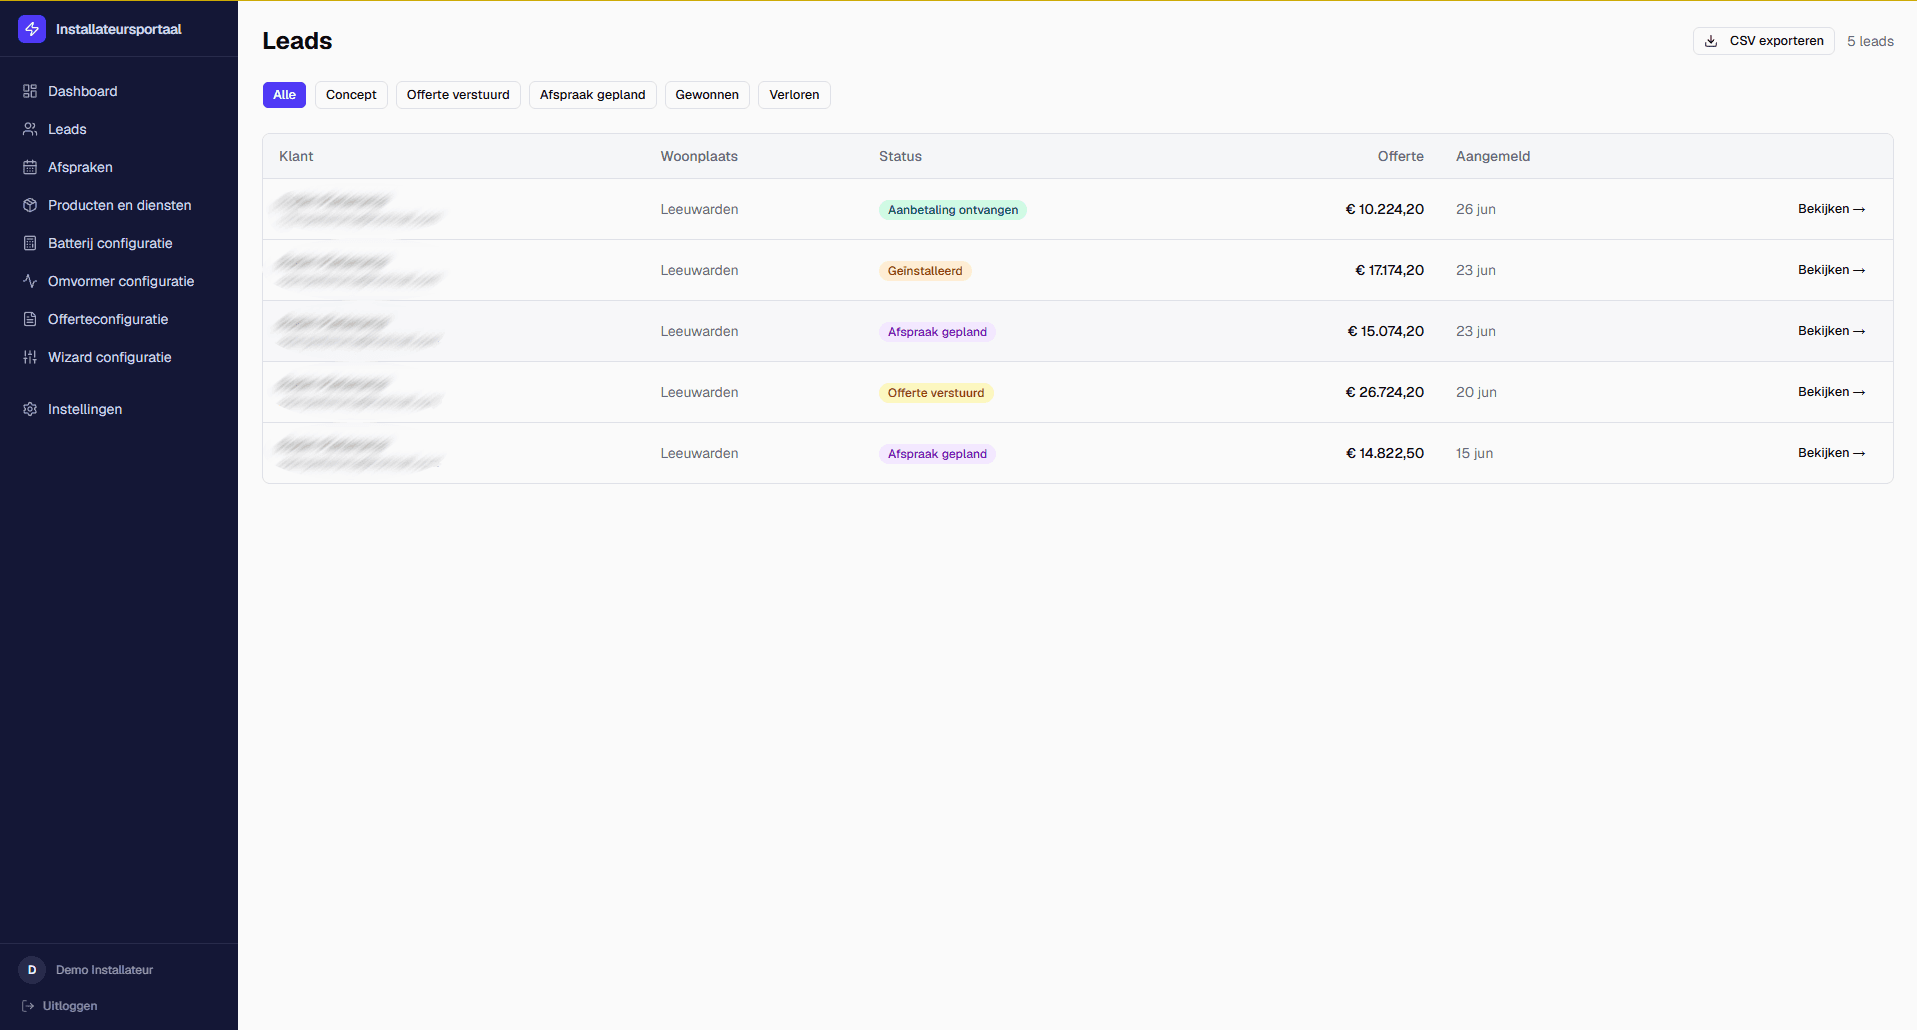1917x1030 pixels.
Task: Filter leads by Verloren
Action: point(794,95)
